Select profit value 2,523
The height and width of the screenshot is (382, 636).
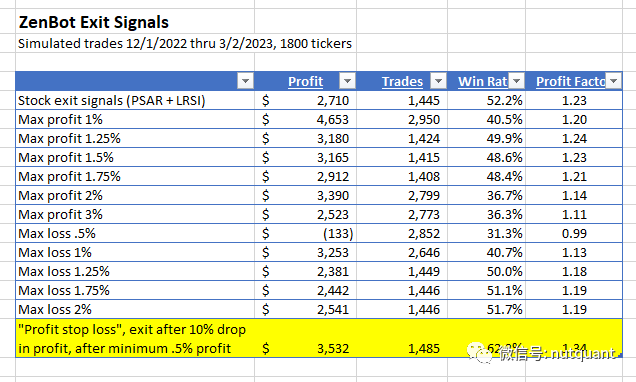(x=333, y=215)
